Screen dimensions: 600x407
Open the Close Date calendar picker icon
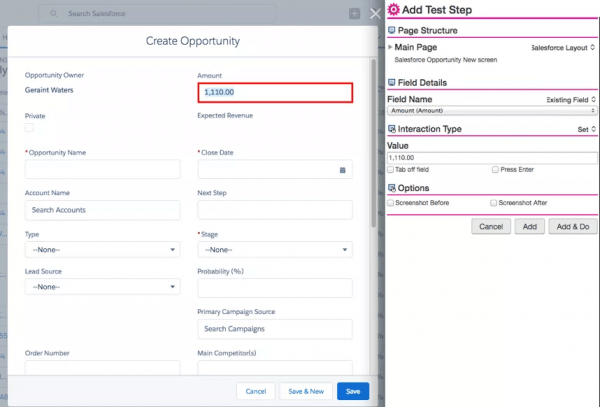click(342, 170)
